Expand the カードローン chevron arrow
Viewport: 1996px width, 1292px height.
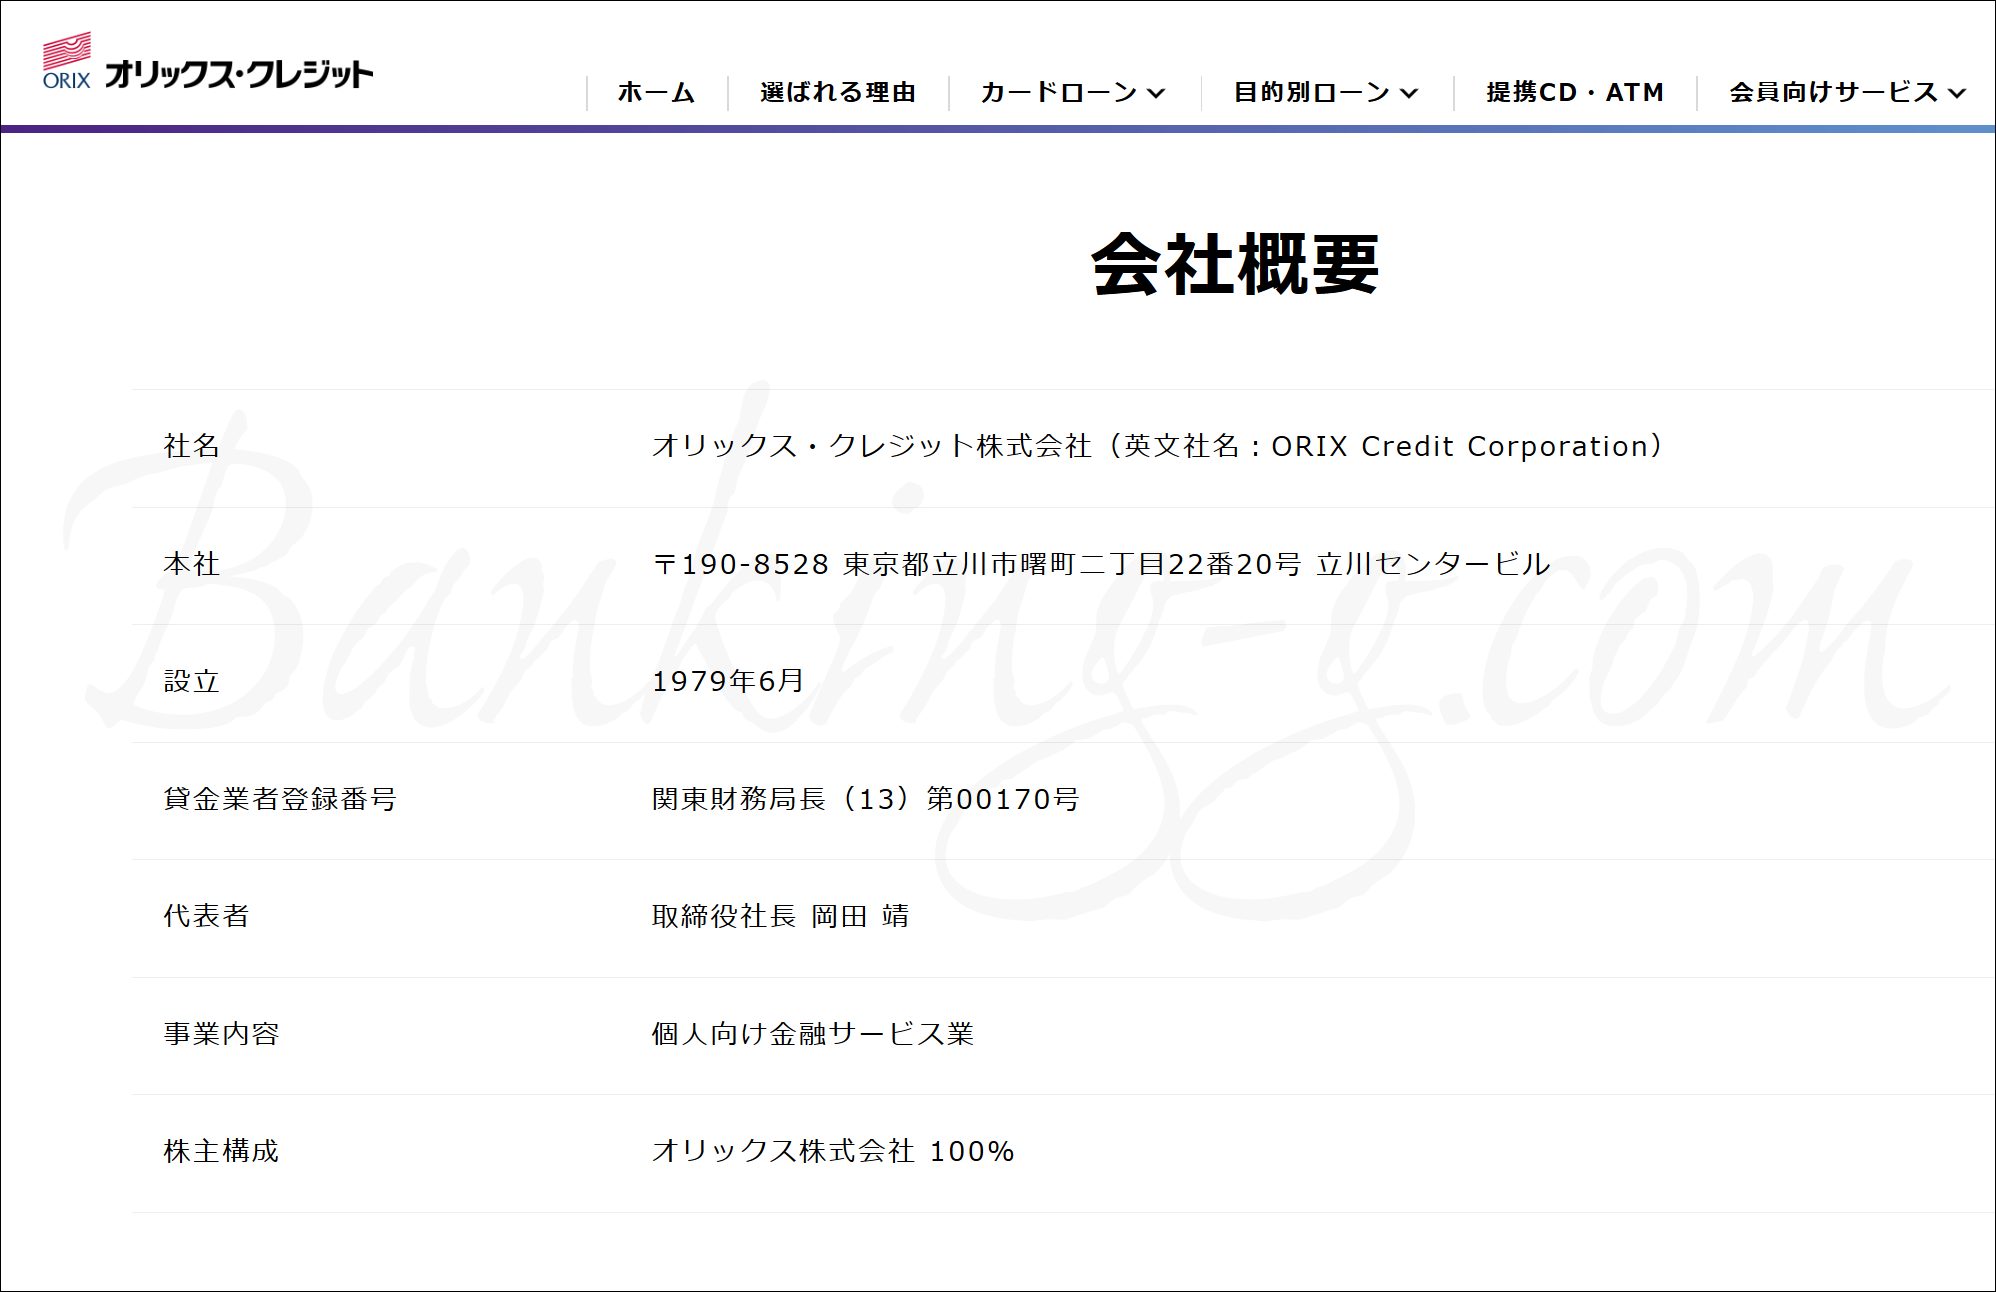(1157, 93)
